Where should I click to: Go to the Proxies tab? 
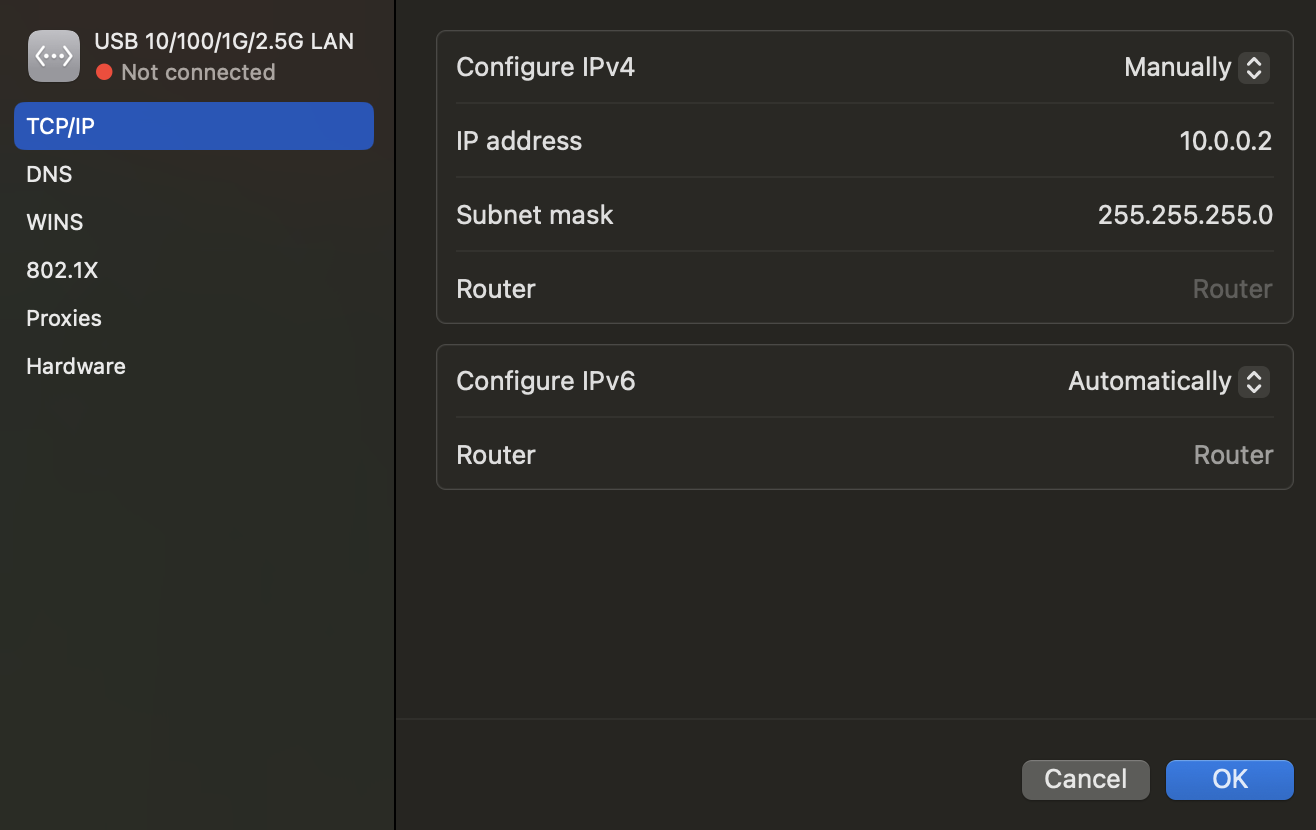64,318
